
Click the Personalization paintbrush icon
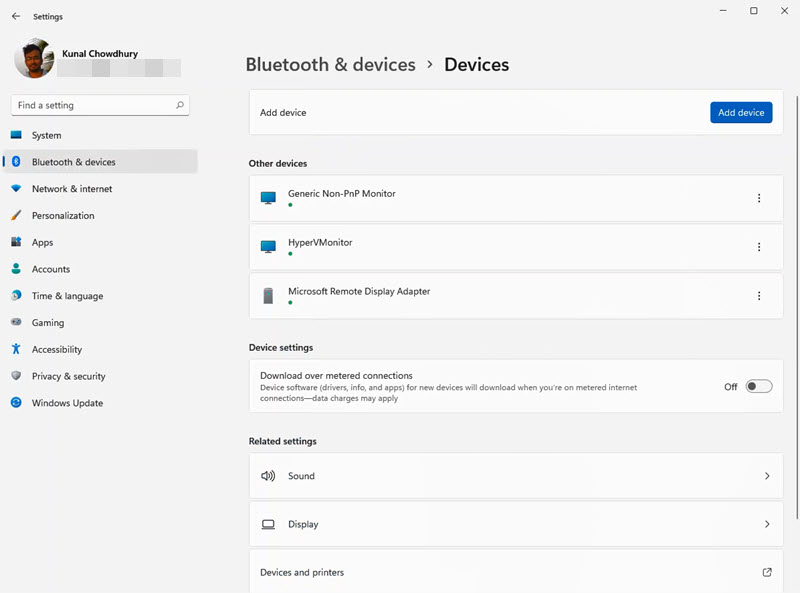coord(16,215)
